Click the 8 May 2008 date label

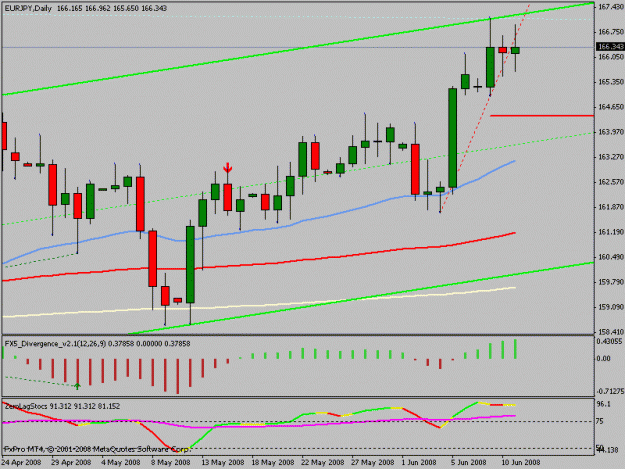(x=171, y=462)
